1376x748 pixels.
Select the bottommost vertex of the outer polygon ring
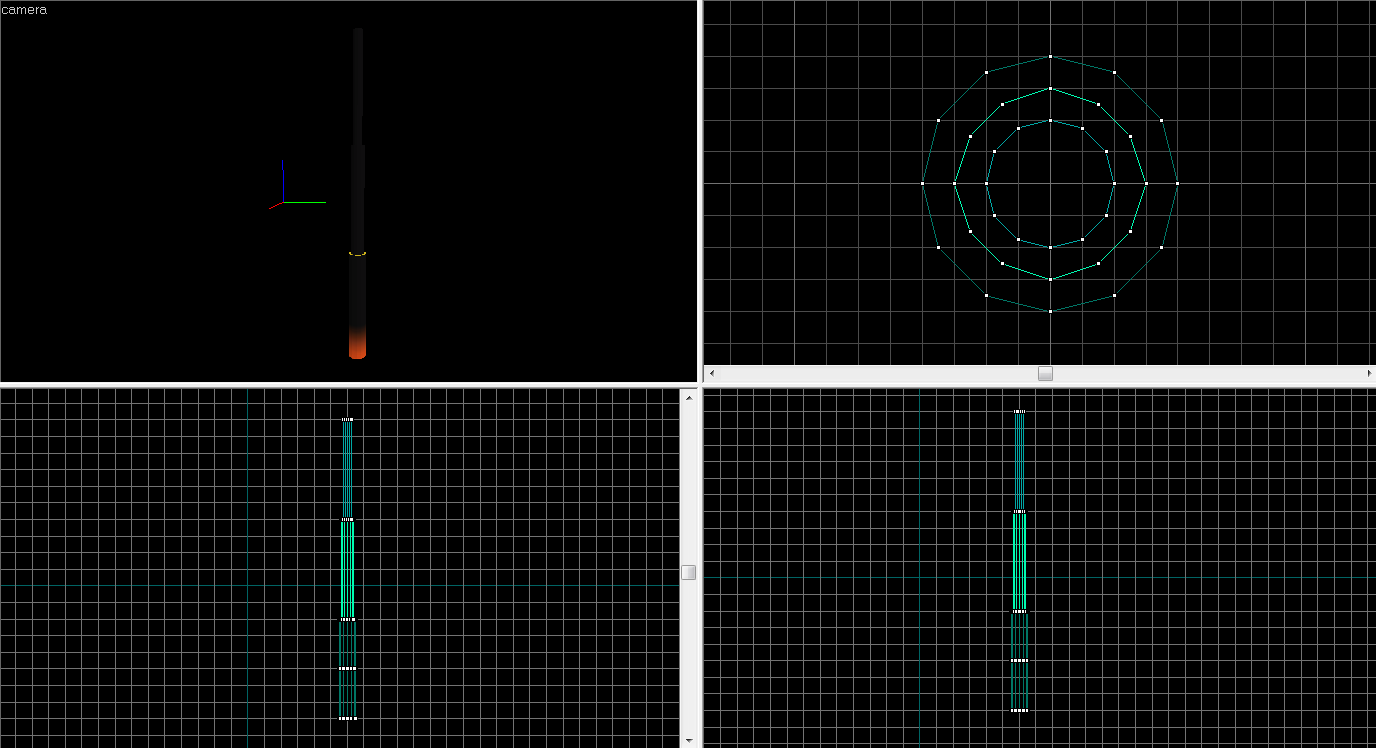coord(1050,311)
